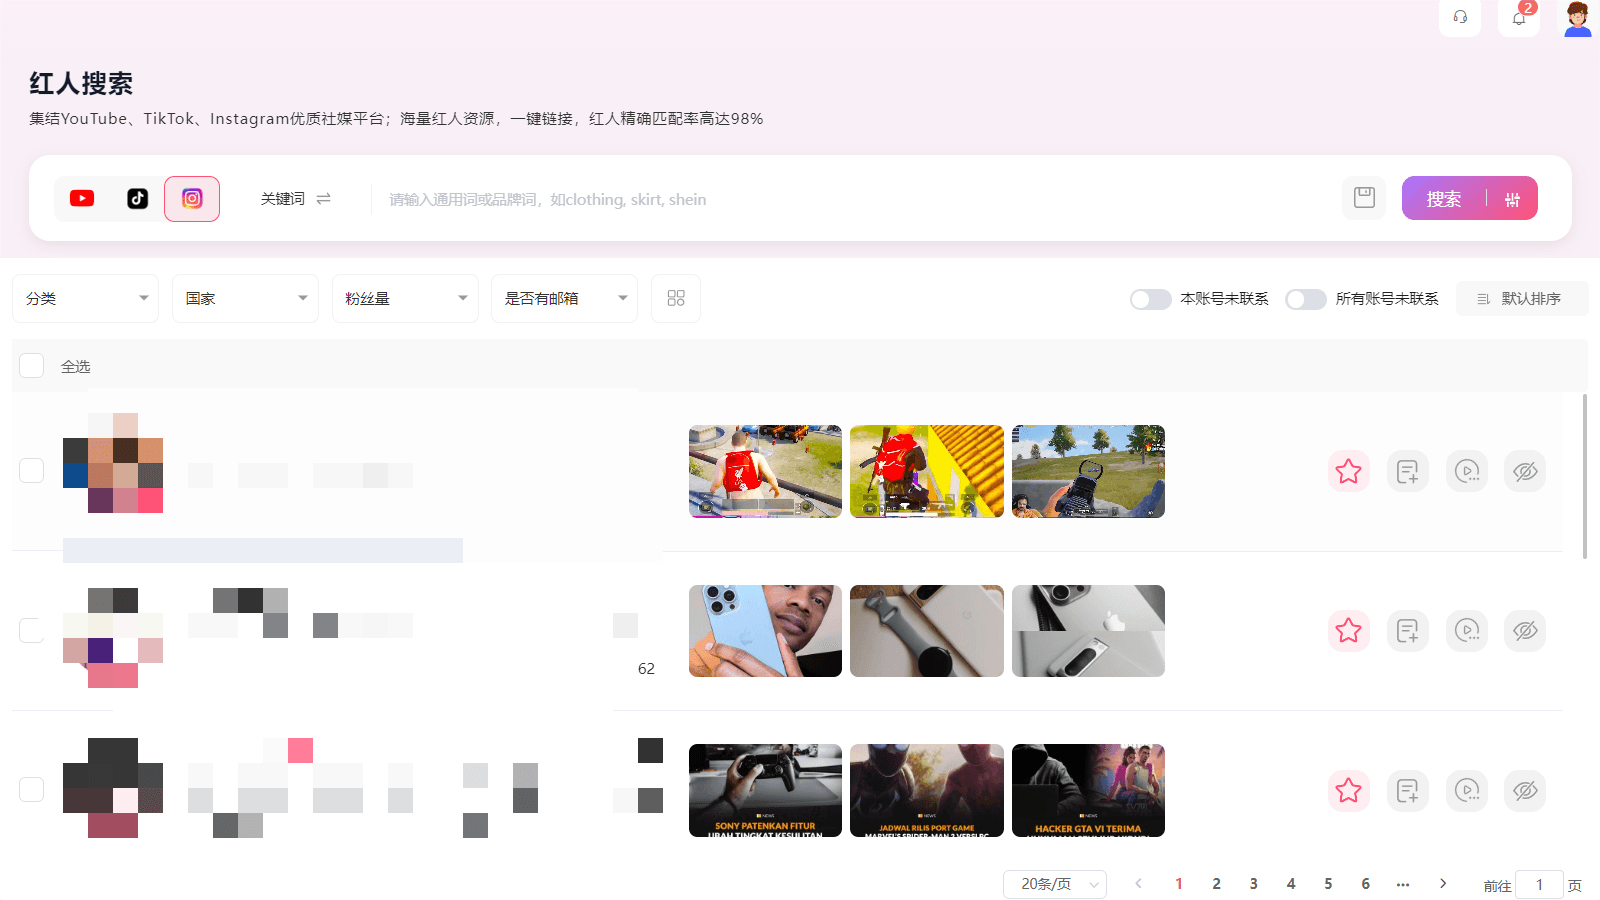1600x900 pixels.
Task: Open the notification bell
Action: click(1519, 18)
